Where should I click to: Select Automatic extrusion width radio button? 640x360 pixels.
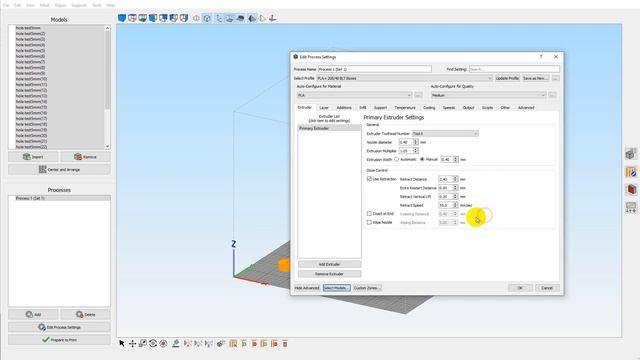396,159
